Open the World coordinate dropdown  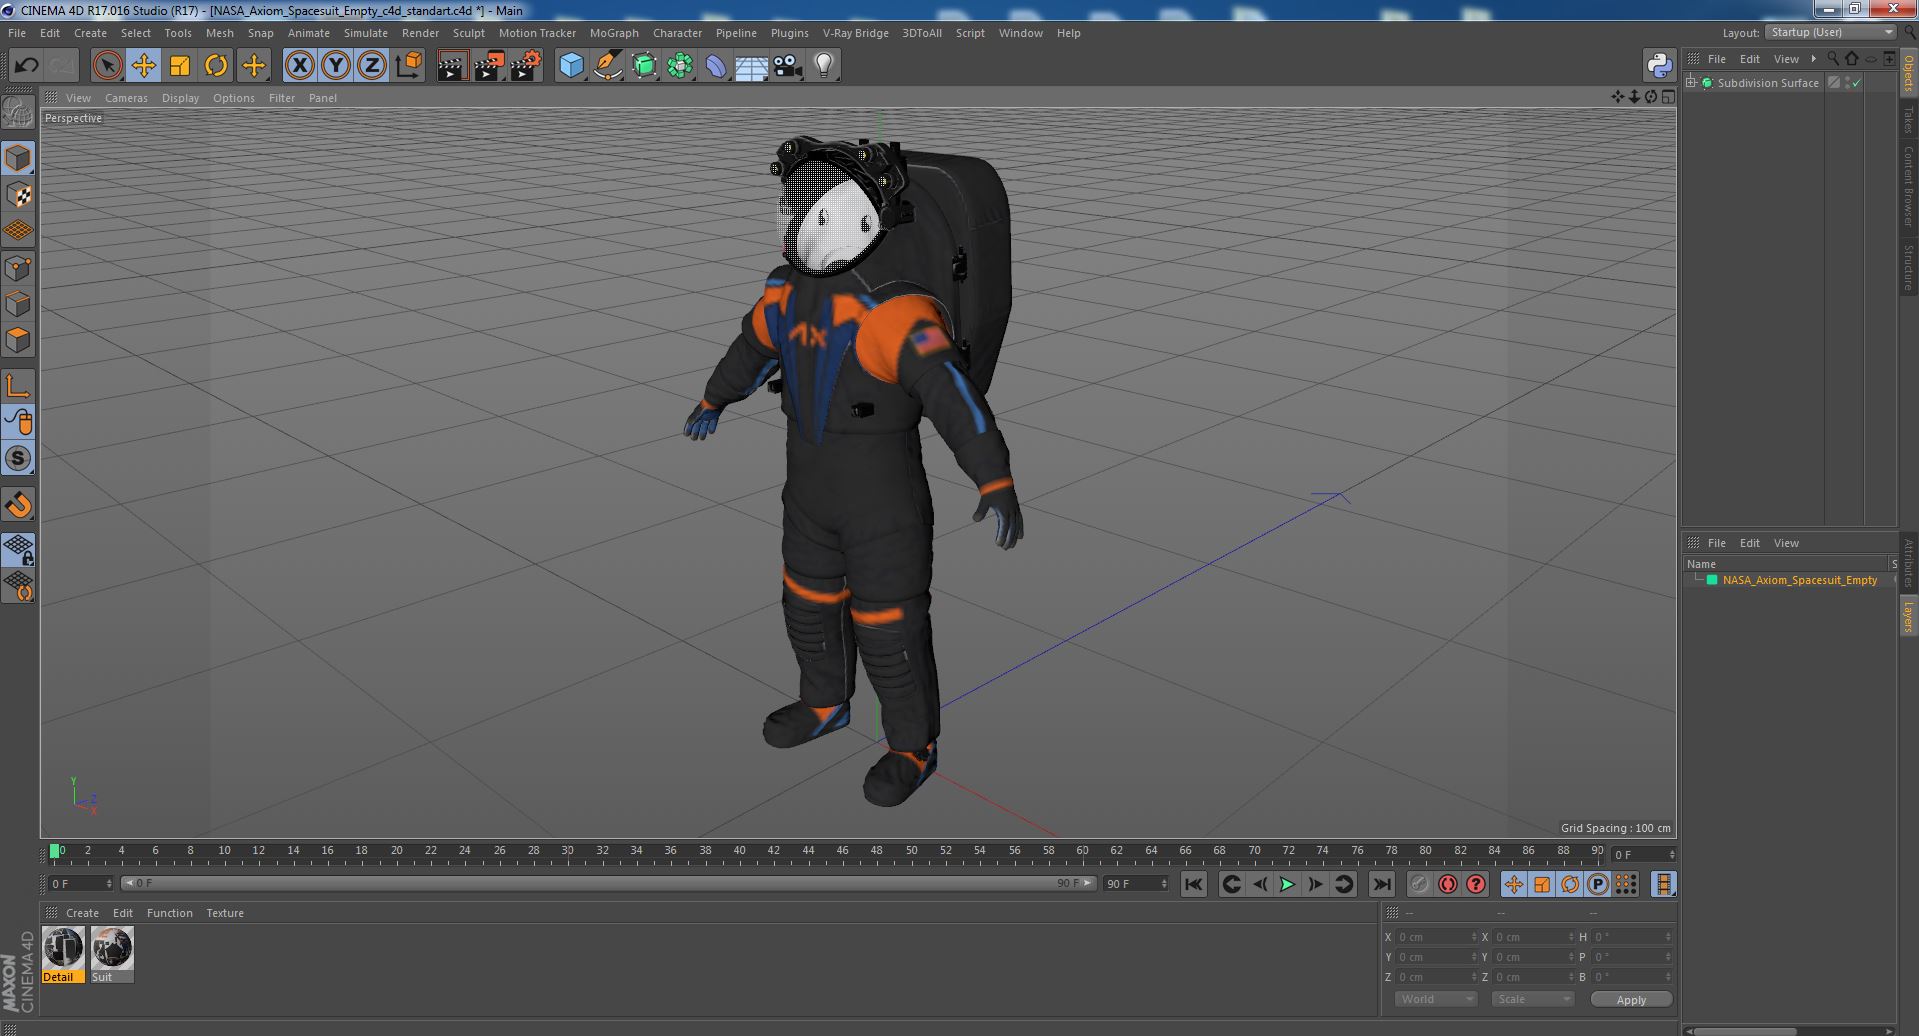[x=1436, y=999]
